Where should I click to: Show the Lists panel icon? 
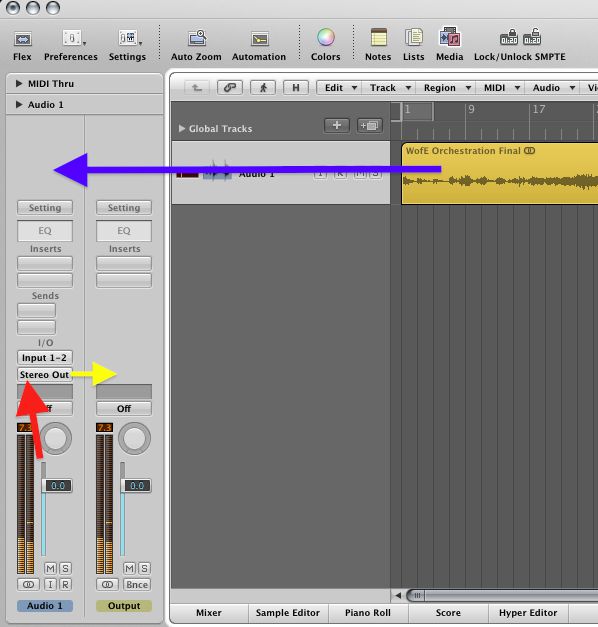click(x=414, y=38)
